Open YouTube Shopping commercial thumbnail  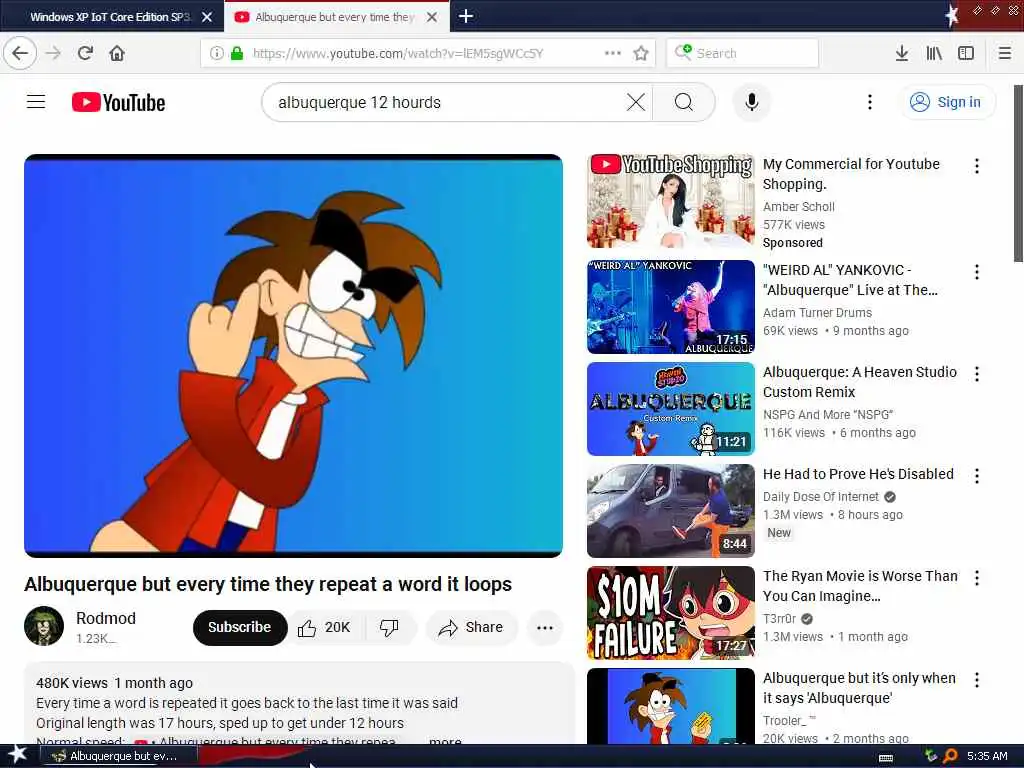(x=671, y=201)
